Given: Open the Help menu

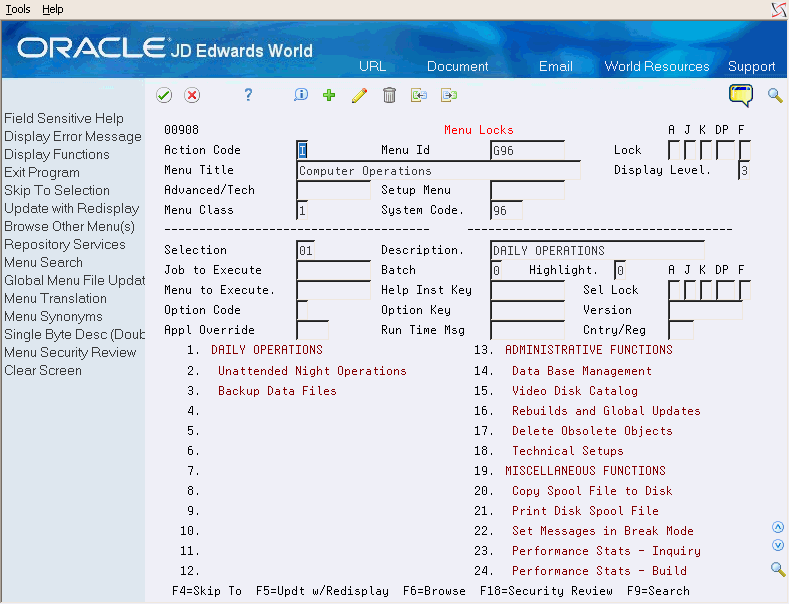Looking at the screenshot, I should (52, 9).
